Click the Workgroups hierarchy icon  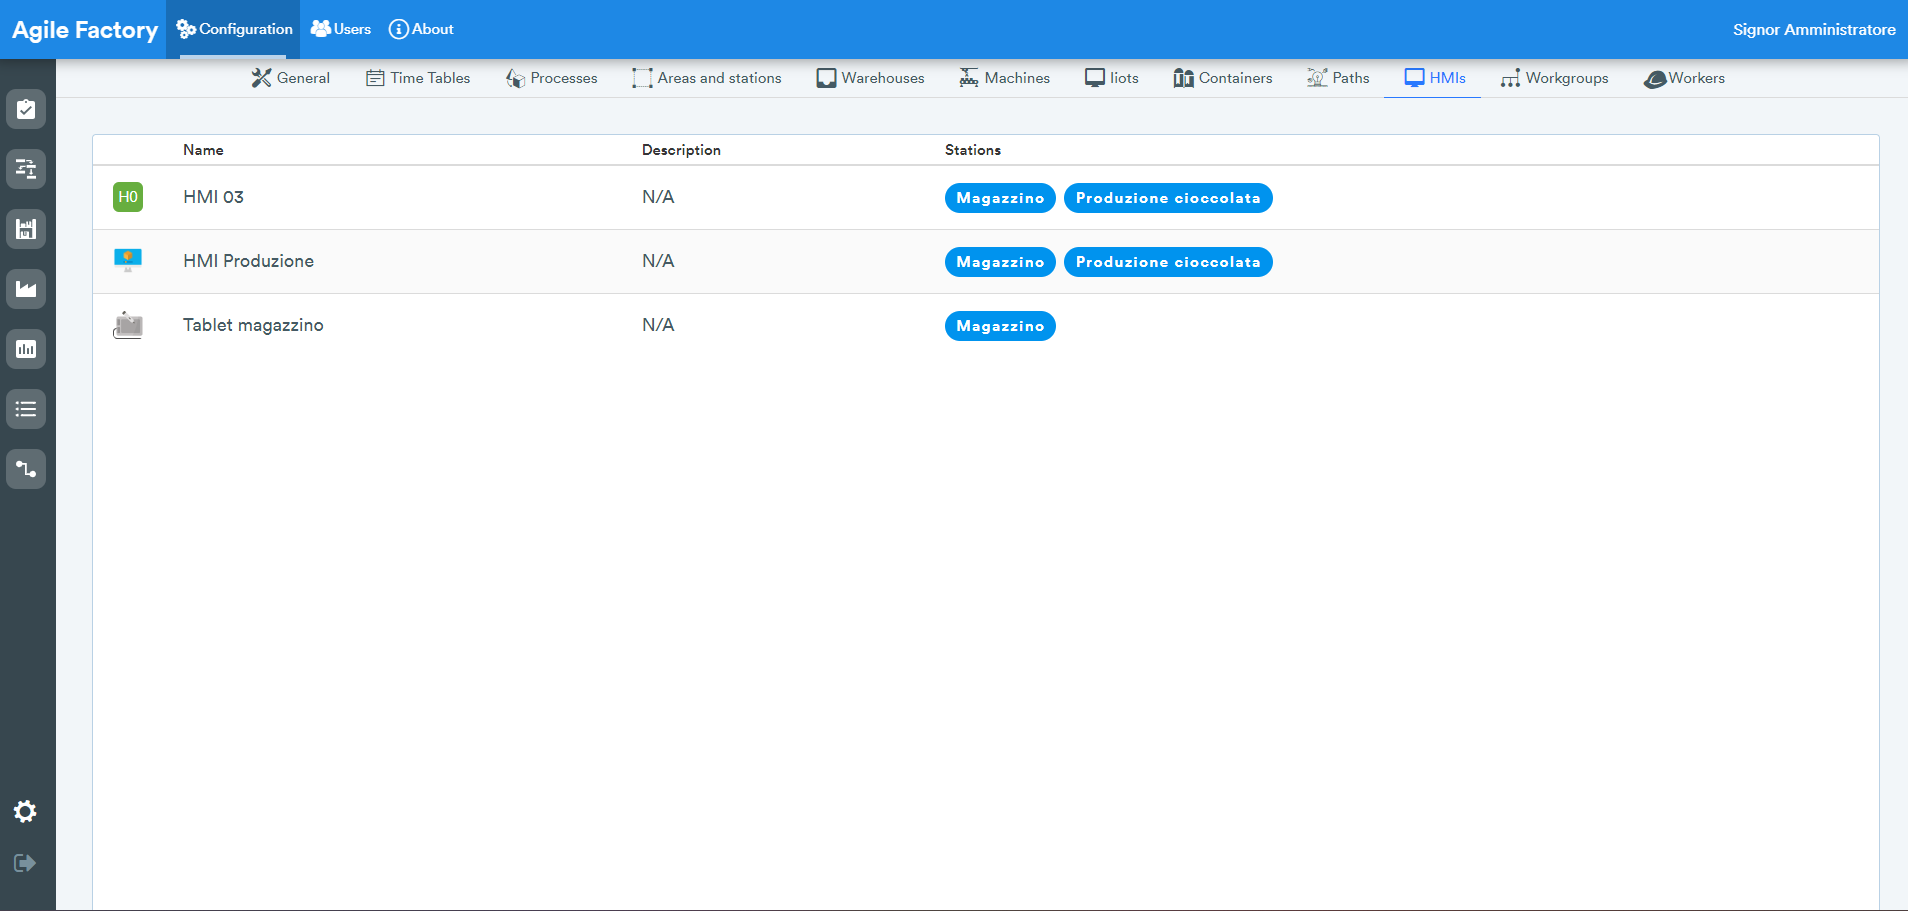pos(1510,78)
